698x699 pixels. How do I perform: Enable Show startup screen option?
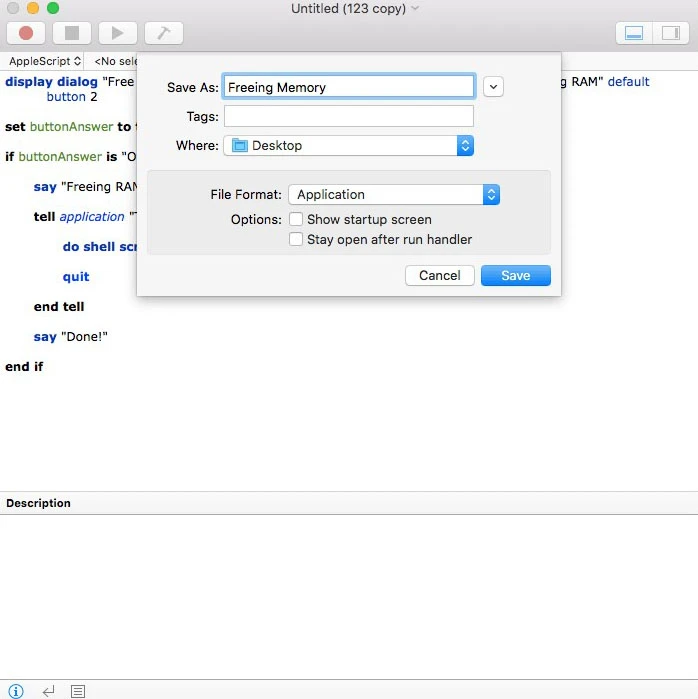296,219
